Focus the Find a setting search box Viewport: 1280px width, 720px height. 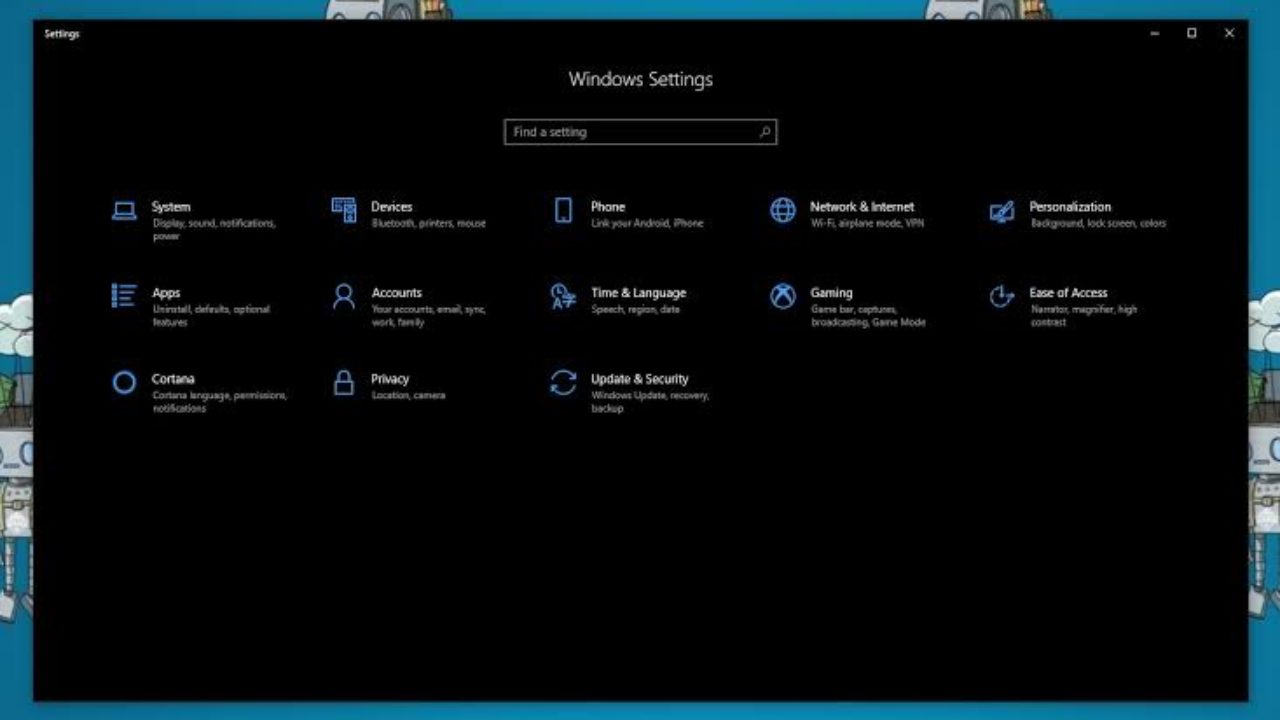pyautogui.click(x=640, y=132)
